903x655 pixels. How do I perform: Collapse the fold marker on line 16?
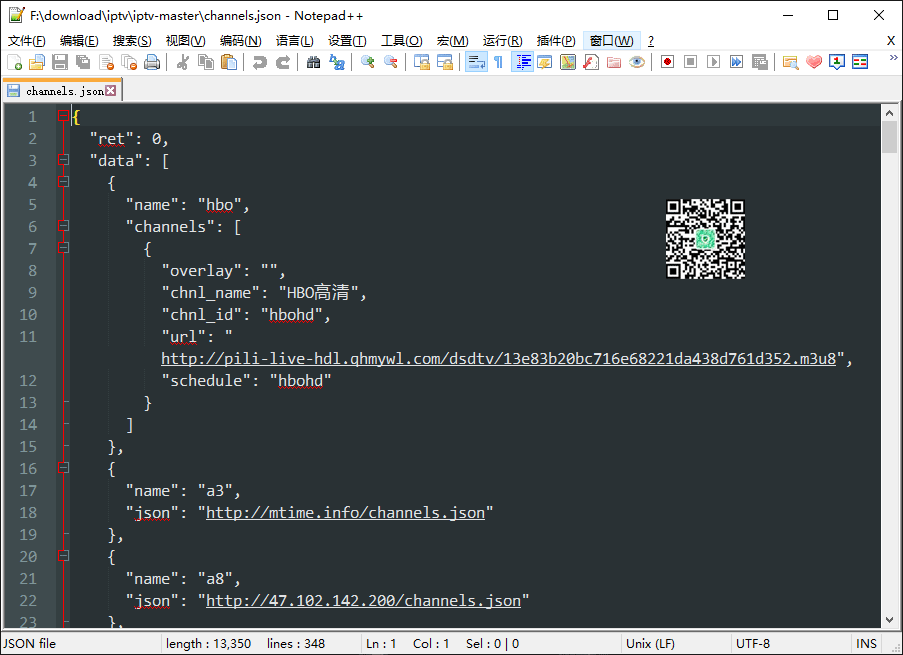(64, 468)
